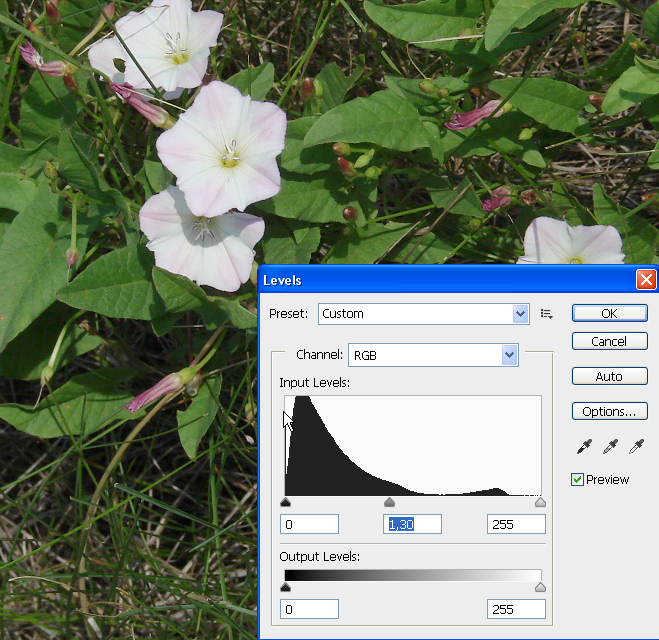Screen dimensions: 659x640
Task: Open the preset options menu icon
Action: 547,314
